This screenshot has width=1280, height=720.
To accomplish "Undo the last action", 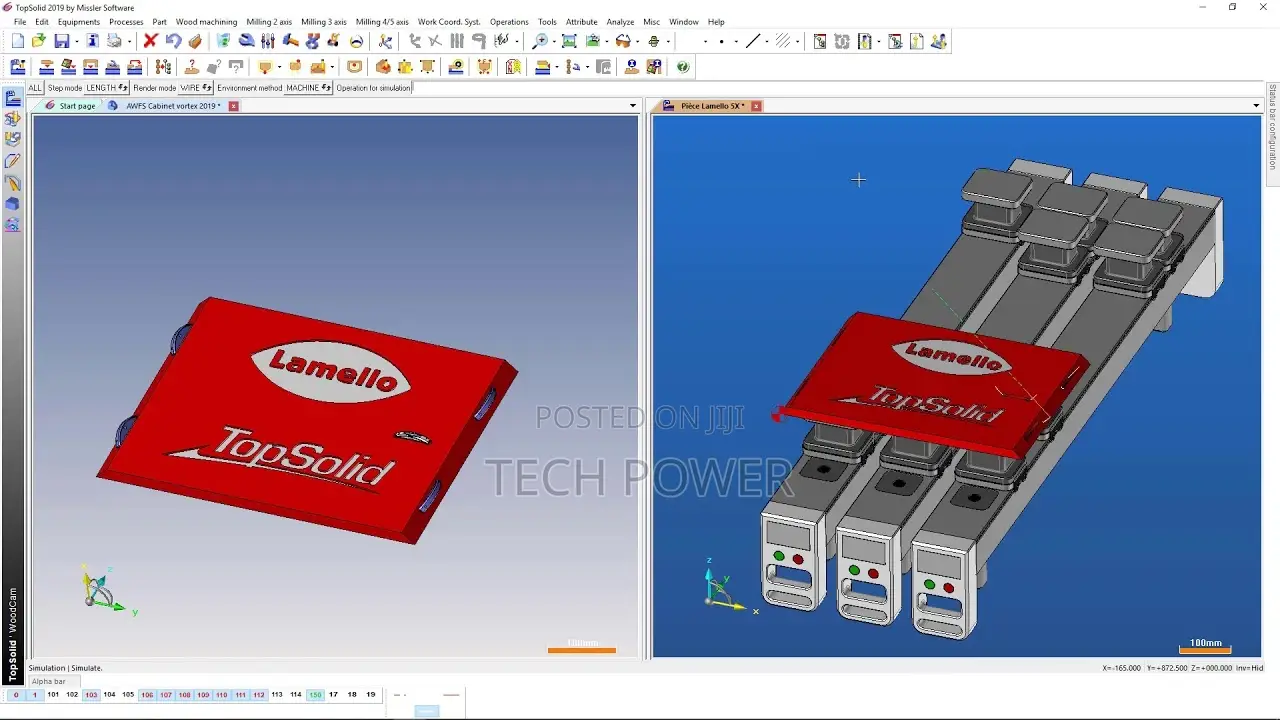I will click(x=173, y=41).
